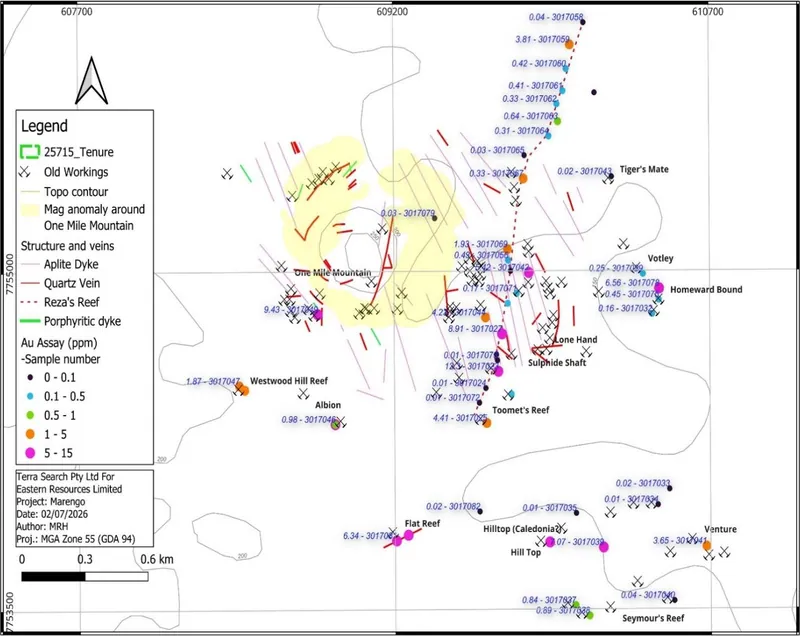Click the 607700 easting label

(x=77, y=11)
